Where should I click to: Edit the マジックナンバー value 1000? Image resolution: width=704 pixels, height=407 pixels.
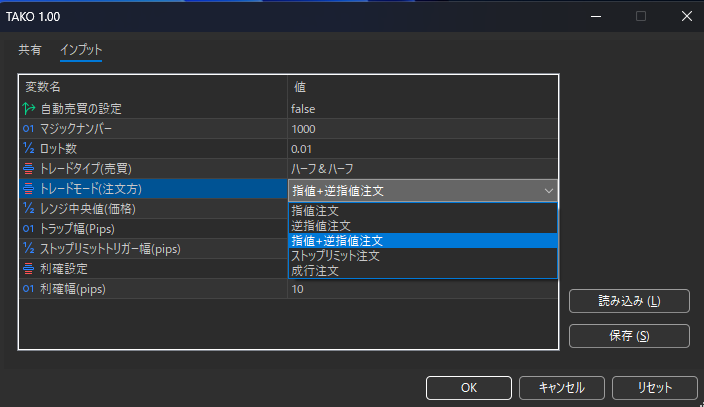(422, 129)
